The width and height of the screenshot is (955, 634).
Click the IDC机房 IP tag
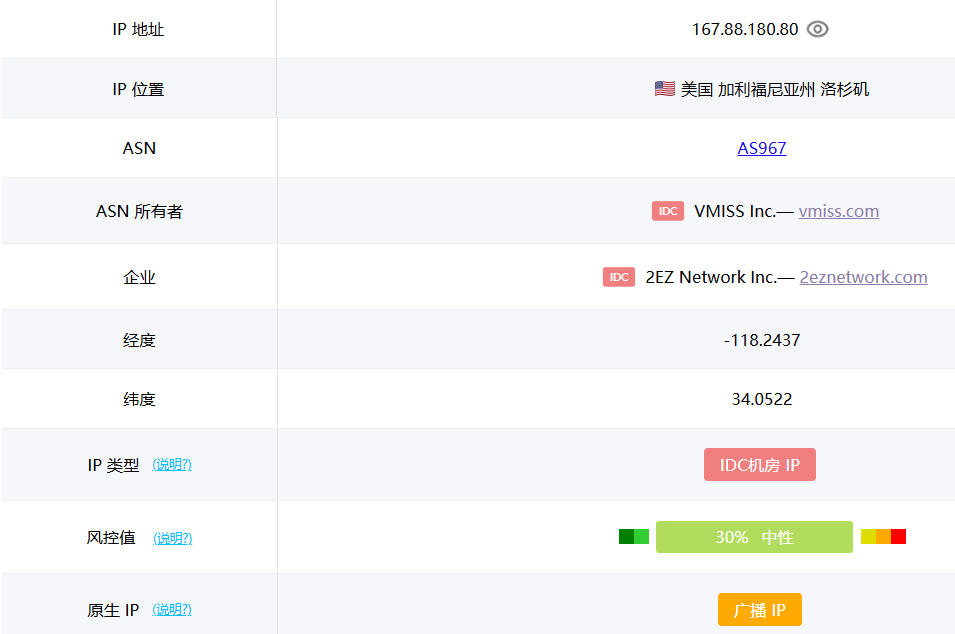tap(759, 465)
